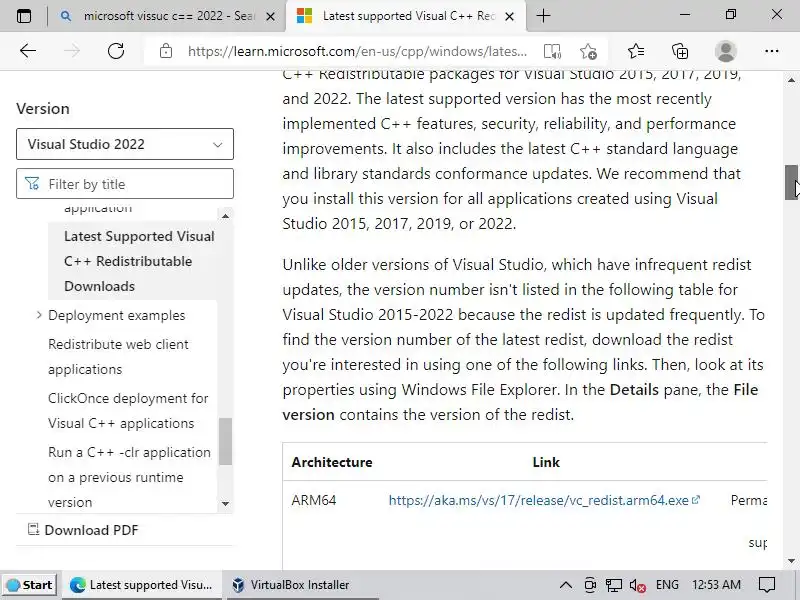
Task: Open the Favorites list
Action: [x=636, y=51]
